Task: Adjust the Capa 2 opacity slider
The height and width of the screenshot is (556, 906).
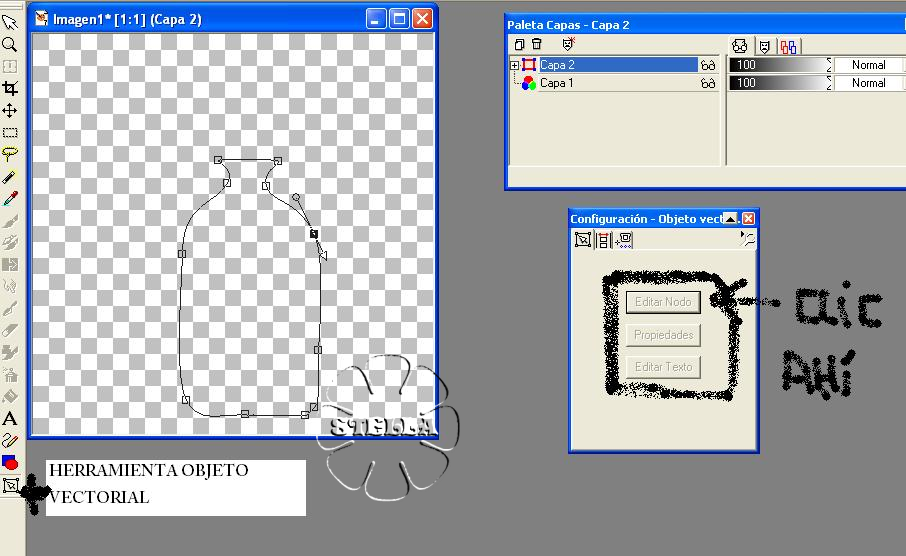Action: [780, 65]
